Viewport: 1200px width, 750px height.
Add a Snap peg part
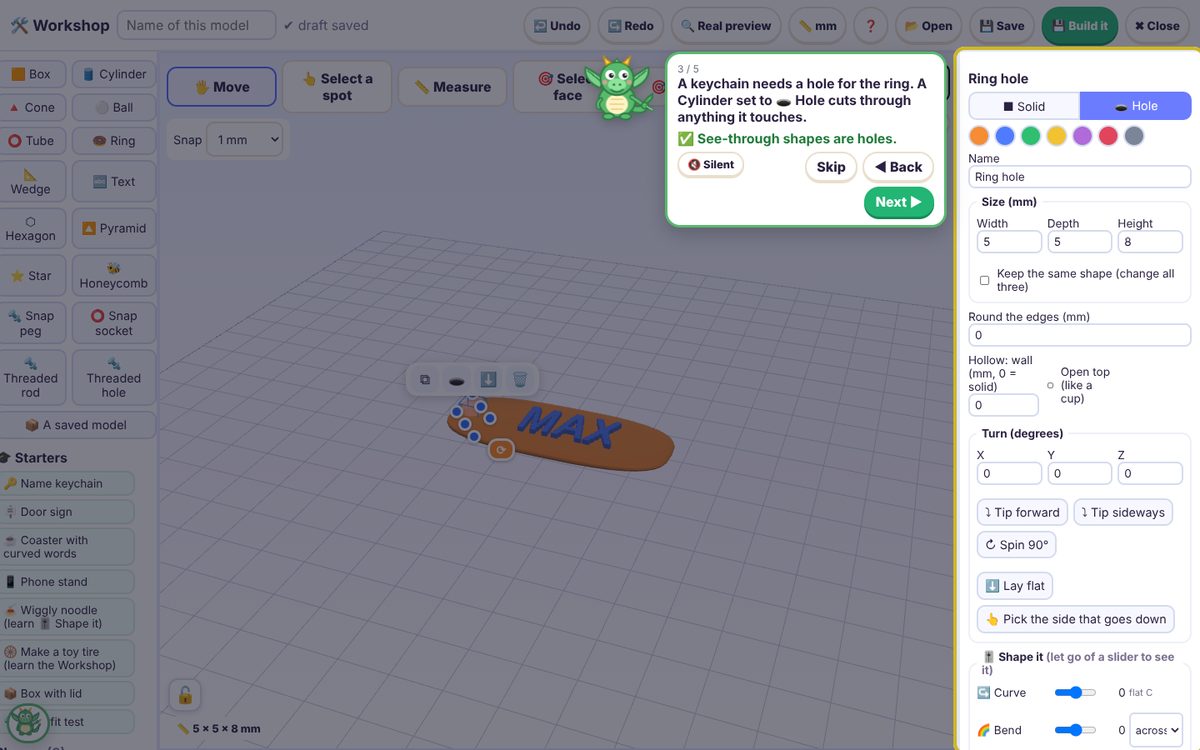(x=33, y=323)
